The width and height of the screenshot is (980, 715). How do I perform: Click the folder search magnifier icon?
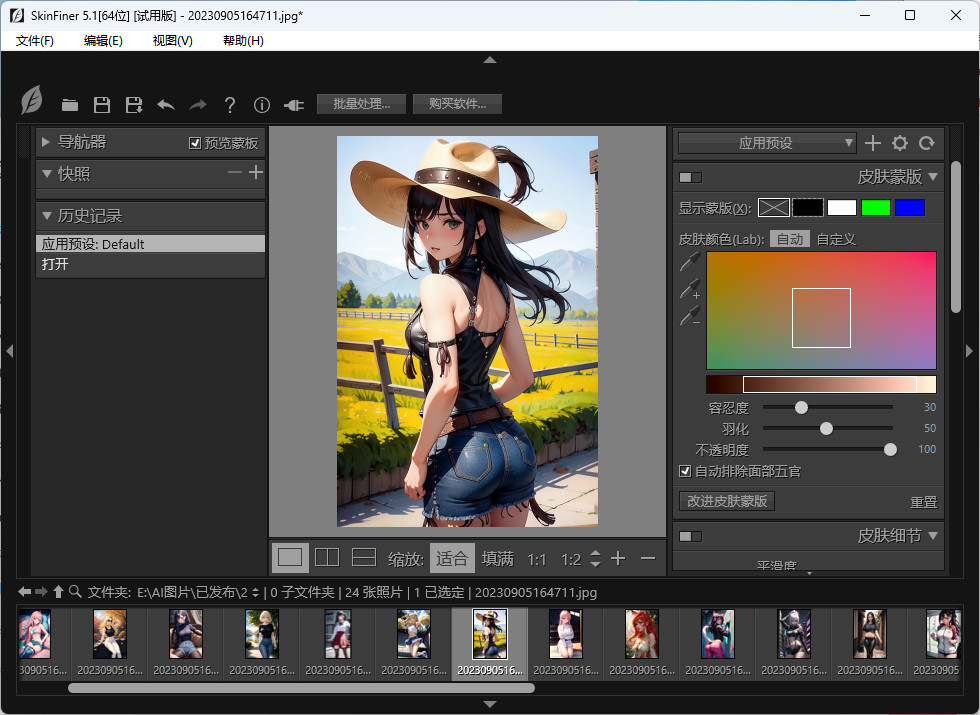coord(75,591)
